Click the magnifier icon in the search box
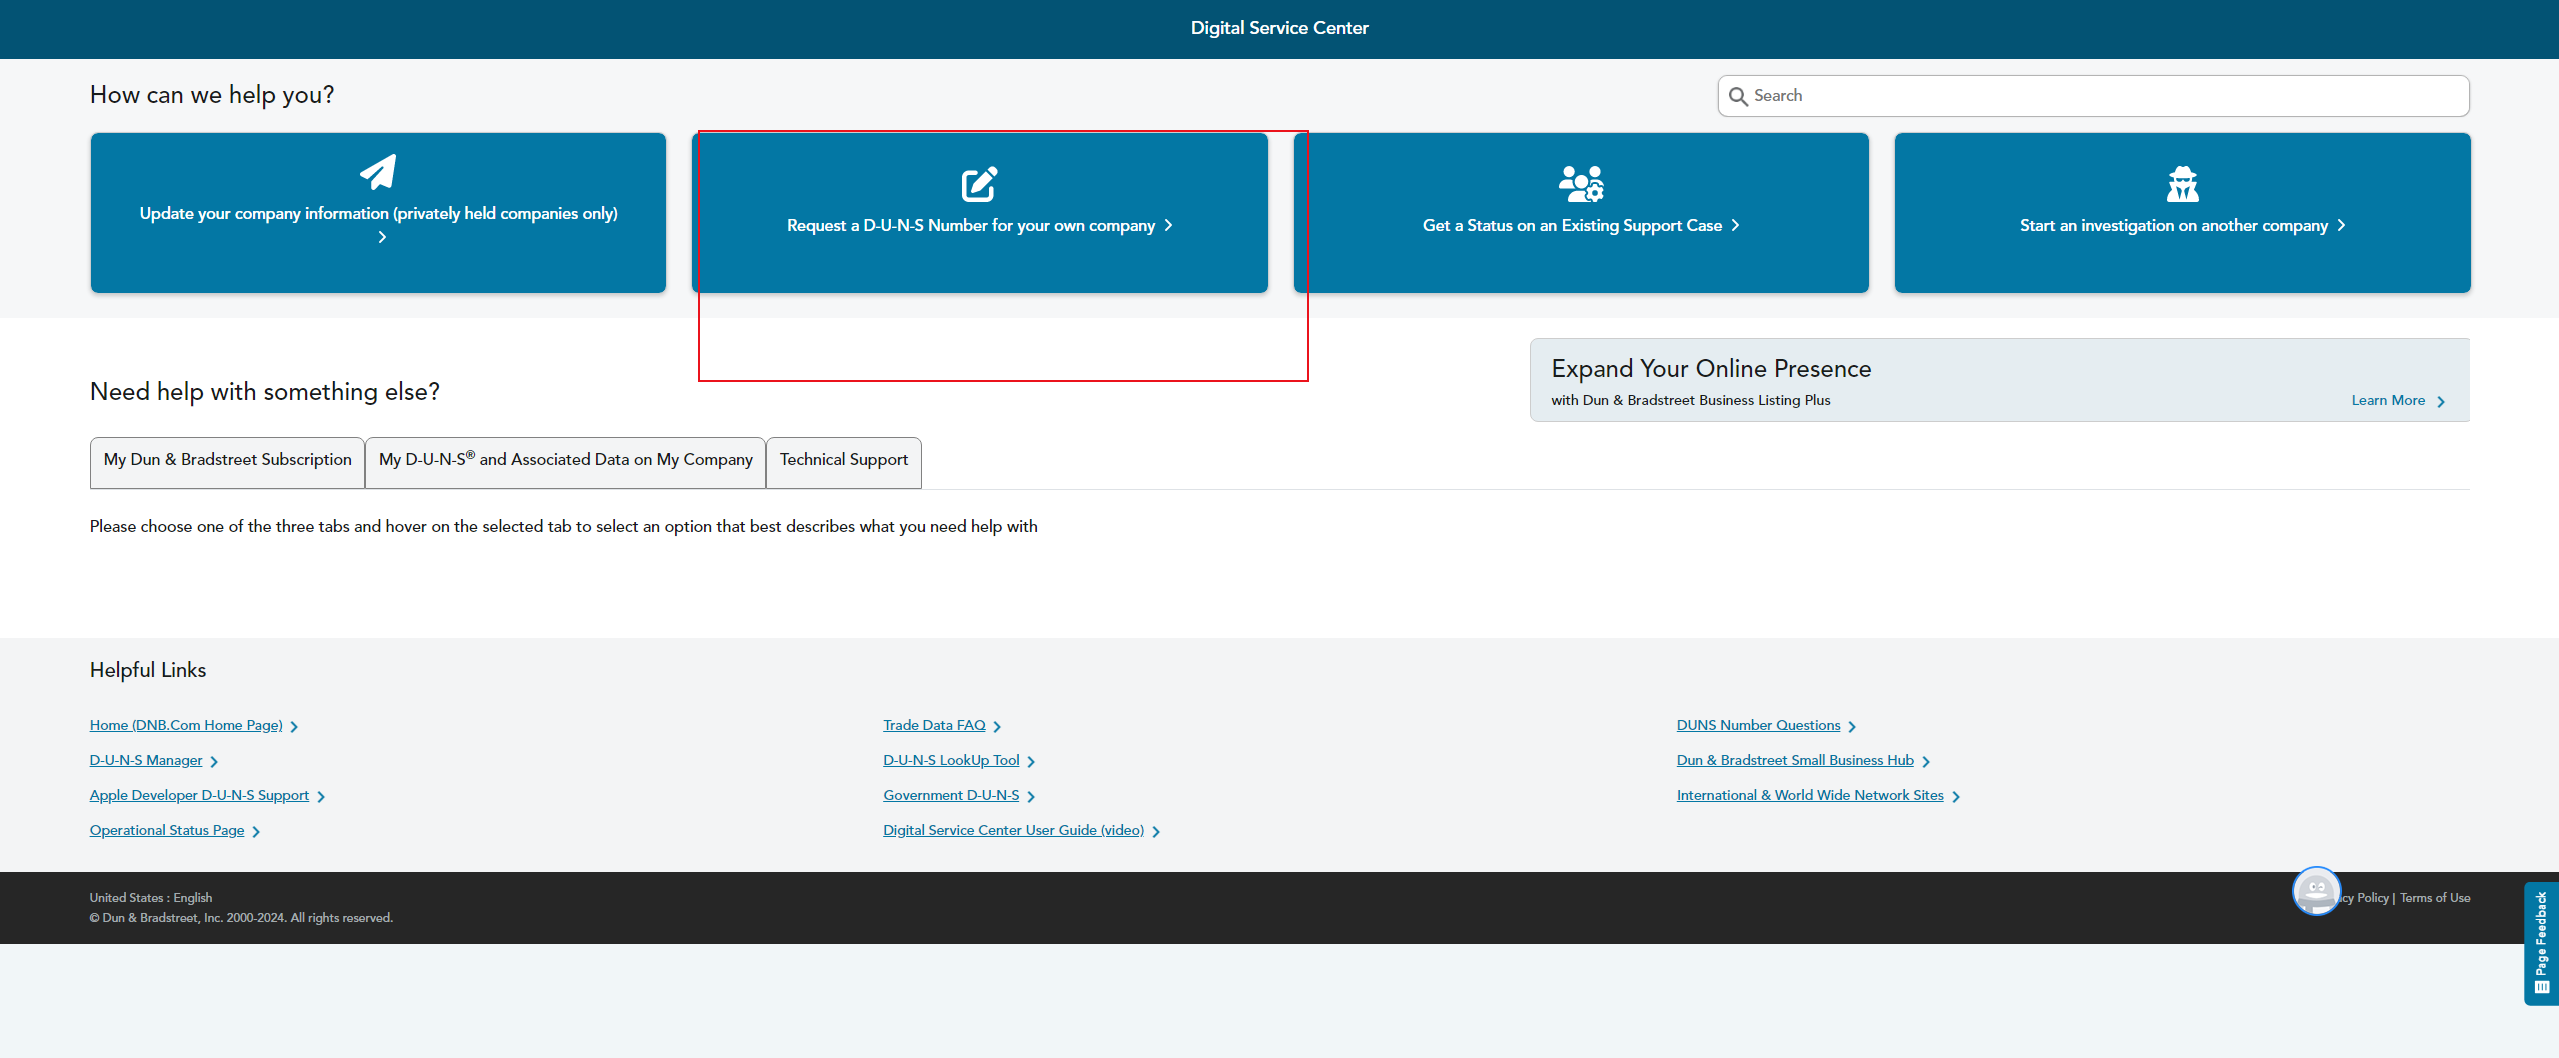2559x1058 pixels. tap(1738, 96)
